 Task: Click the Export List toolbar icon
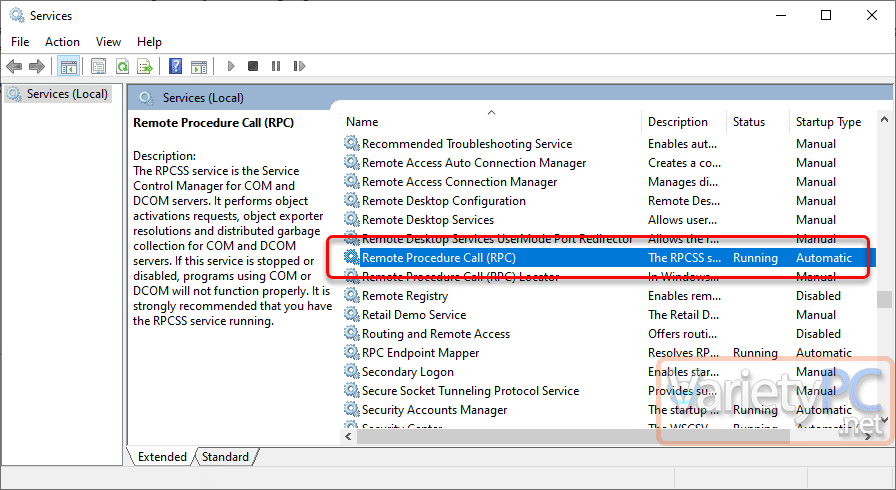(145, 66)
